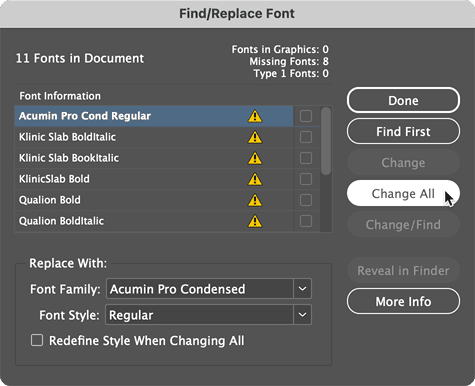Image resolution: width=475 pixels, height=386 pixels.
Task: Enable Redefine Style When Changing All
Action: 37,341
